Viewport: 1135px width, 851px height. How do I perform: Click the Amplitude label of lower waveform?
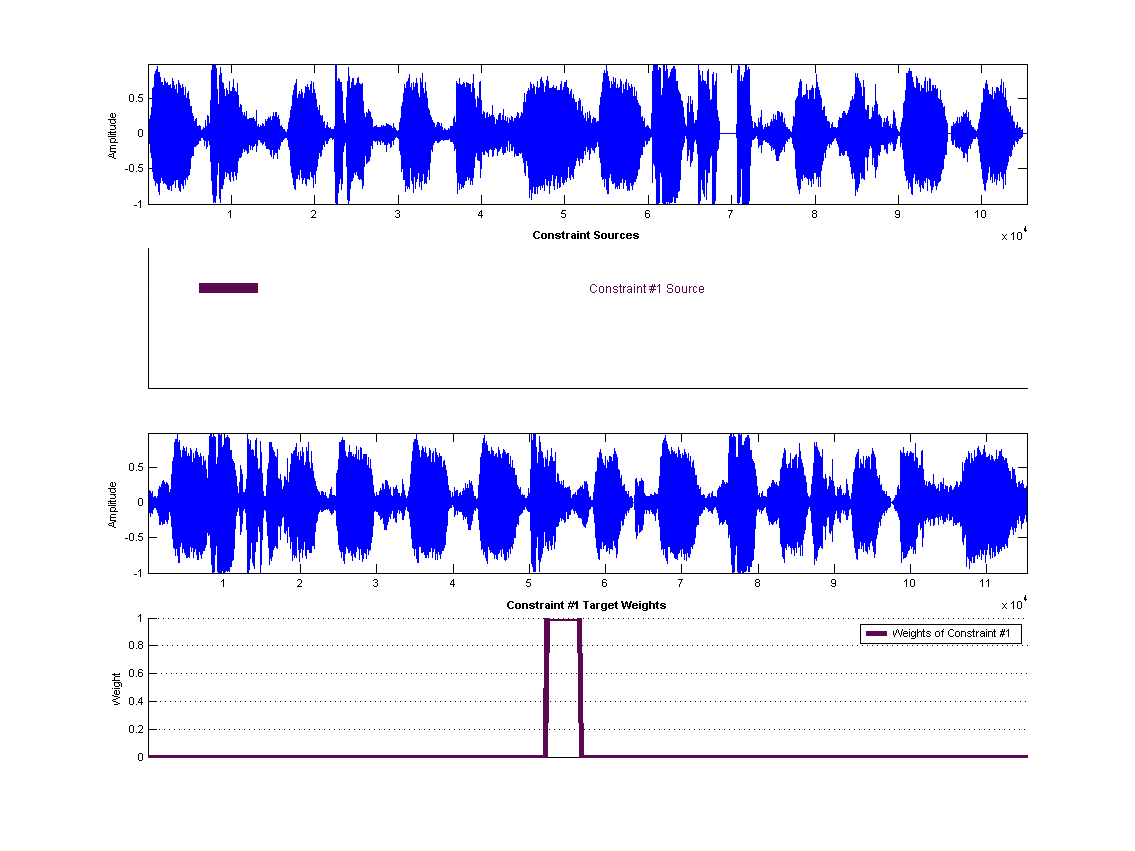[113, 504]
